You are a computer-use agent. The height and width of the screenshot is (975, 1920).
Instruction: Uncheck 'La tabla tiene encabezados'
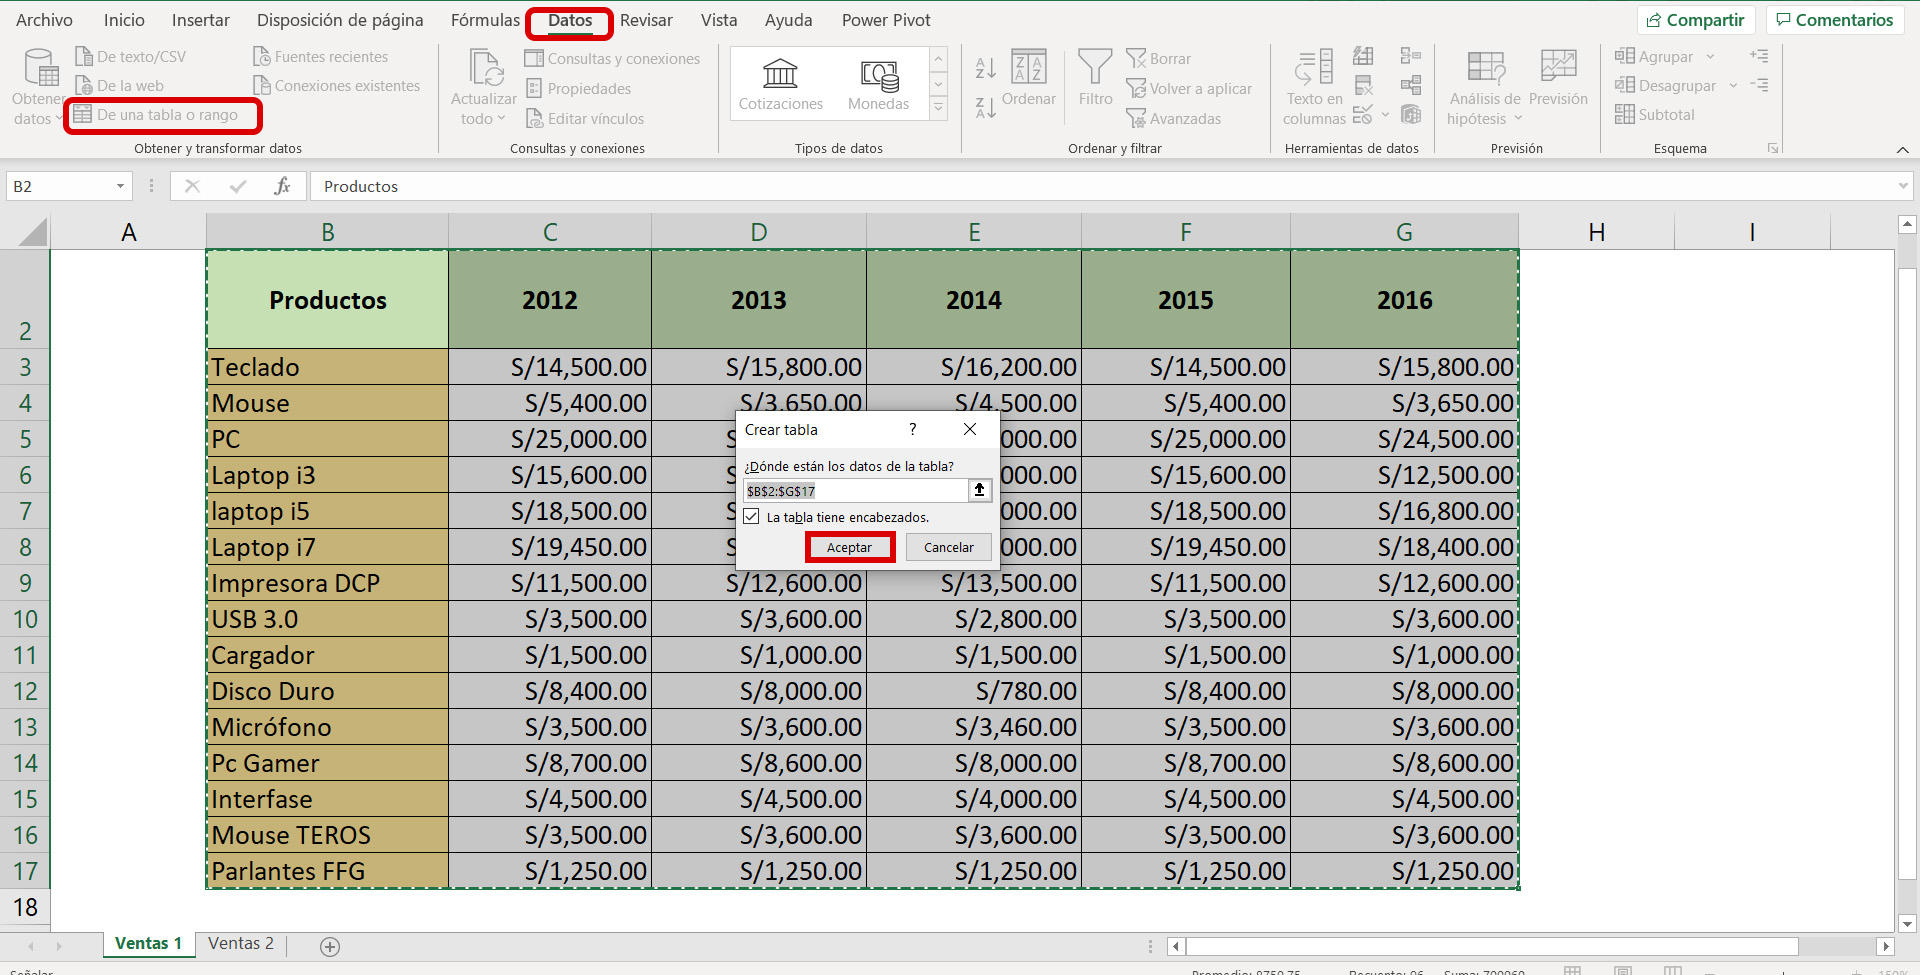pos(751,516)
